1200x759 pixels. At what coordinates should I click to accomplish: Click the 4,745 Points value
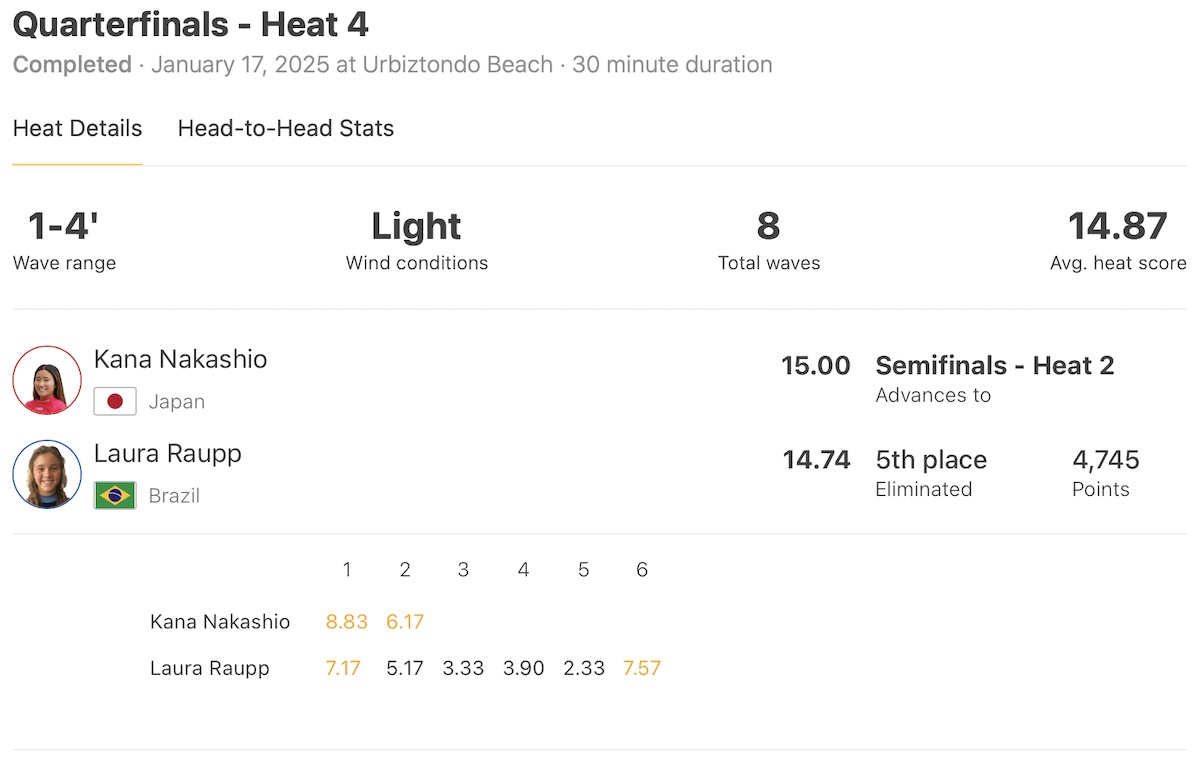1105,460
